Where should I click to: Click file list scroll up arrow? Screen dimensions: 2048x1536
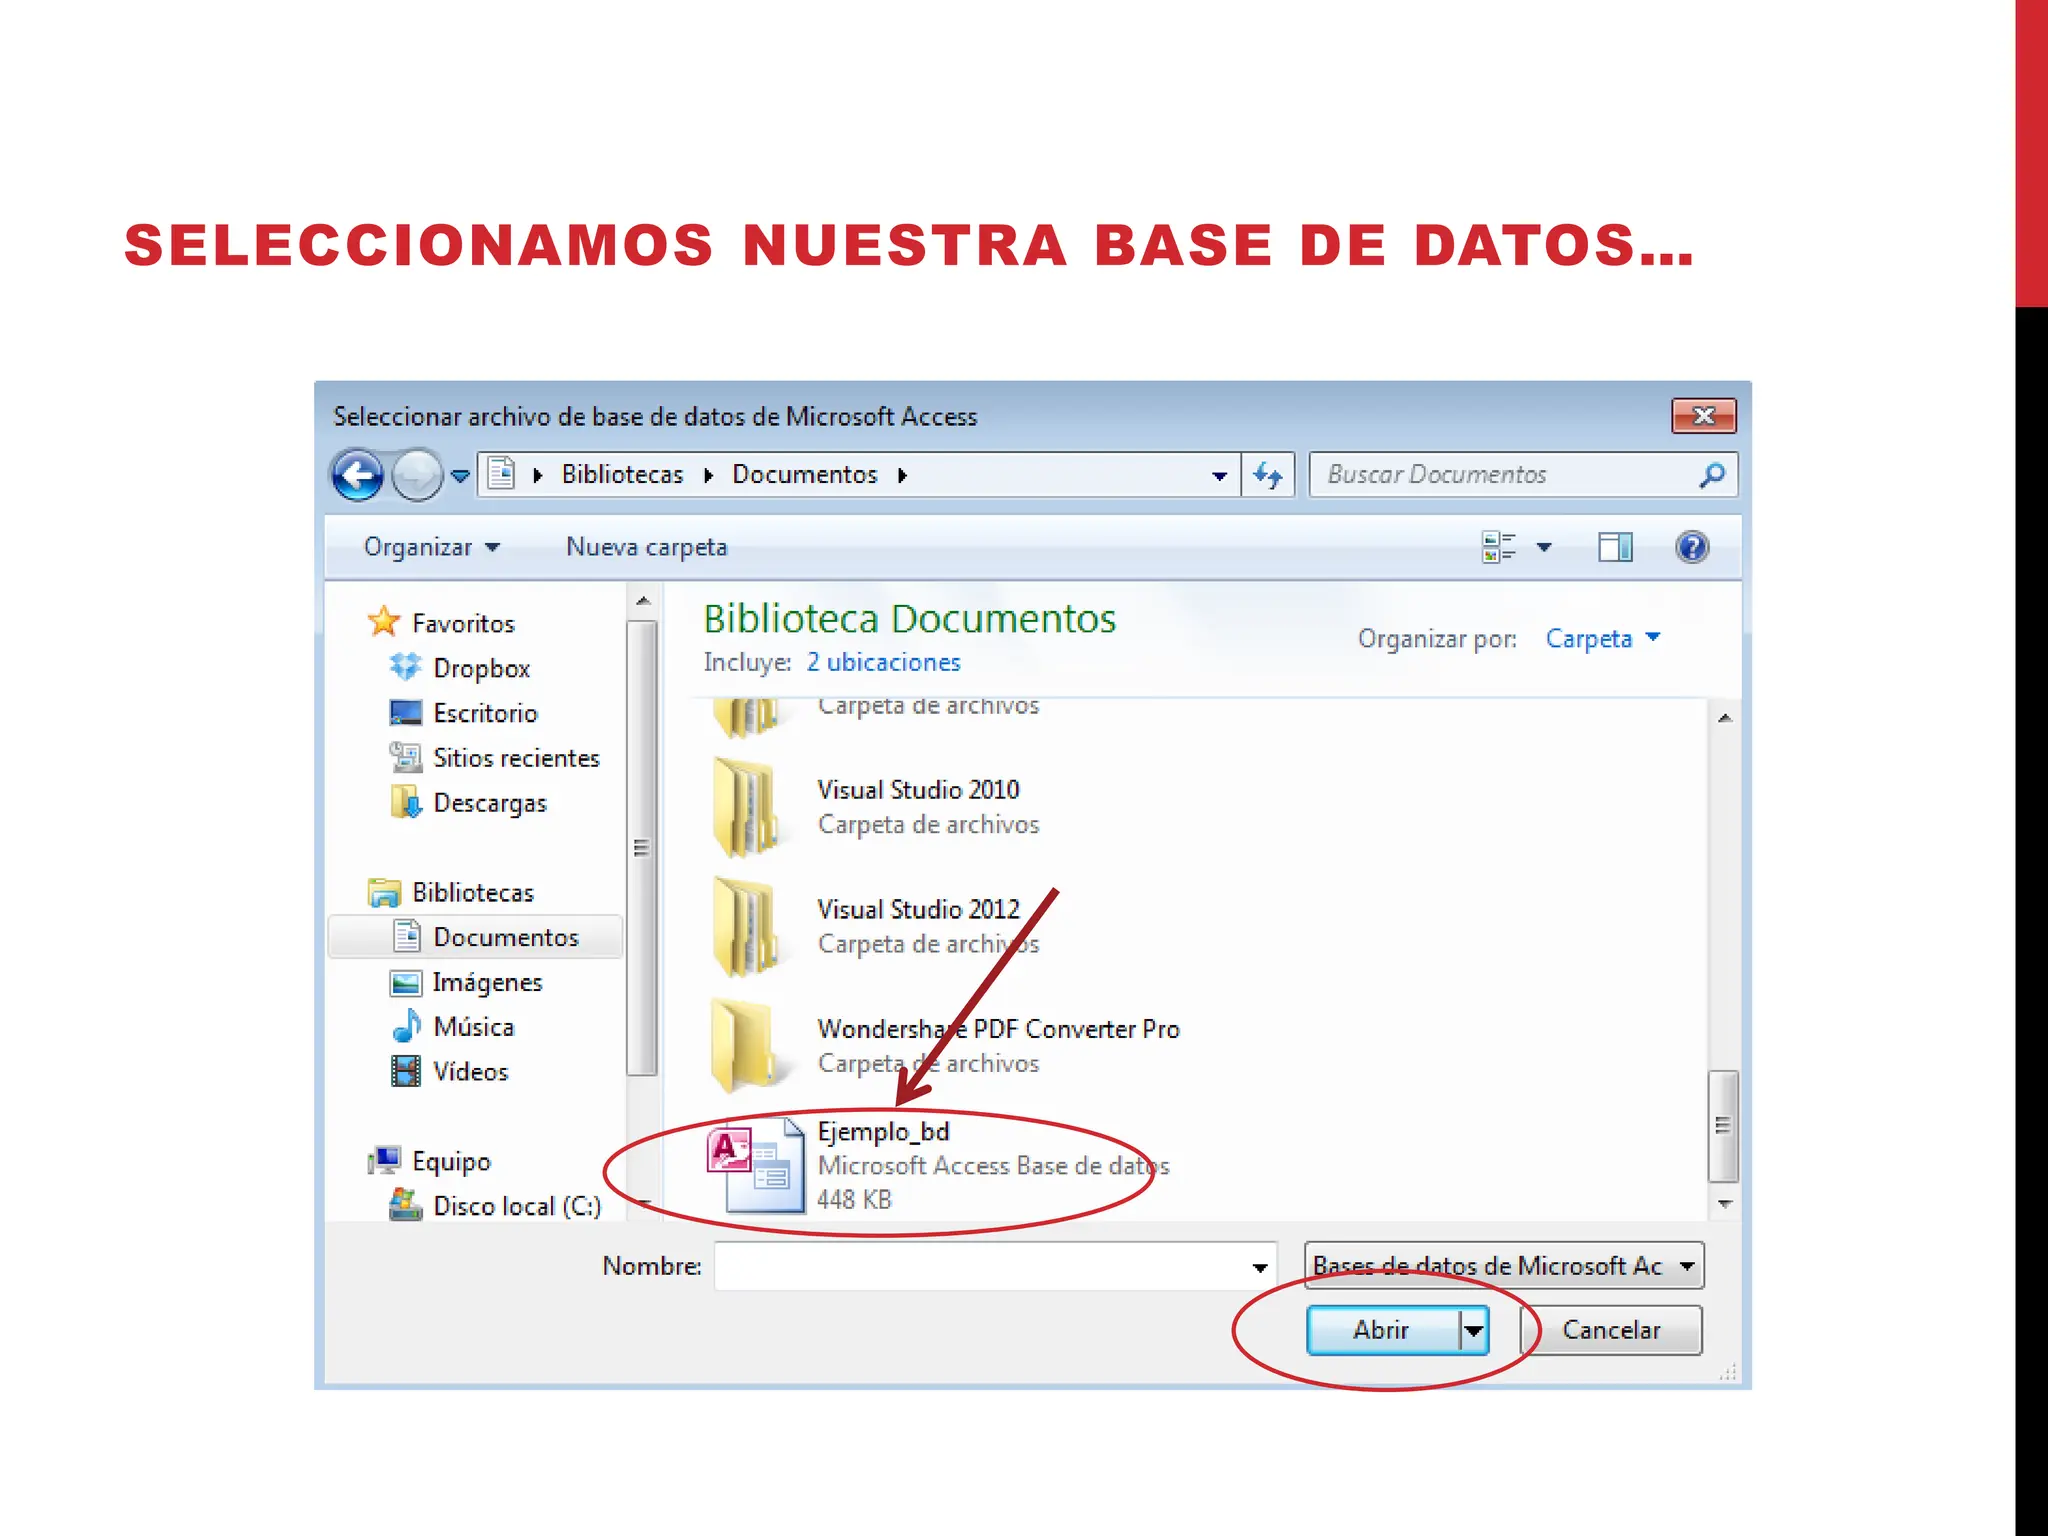click(1724, 718)
